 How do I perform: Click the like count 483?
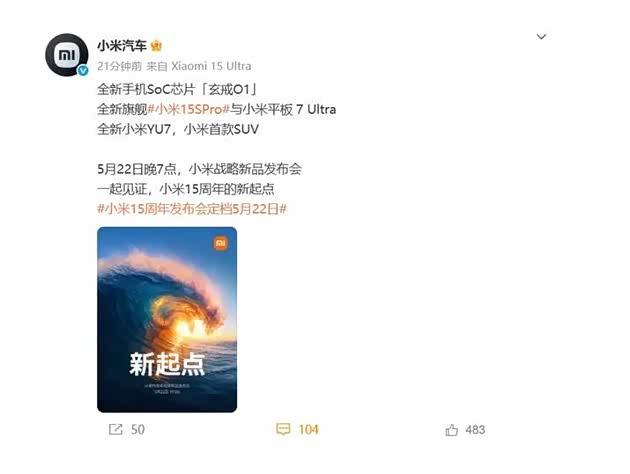click(475, 430)
